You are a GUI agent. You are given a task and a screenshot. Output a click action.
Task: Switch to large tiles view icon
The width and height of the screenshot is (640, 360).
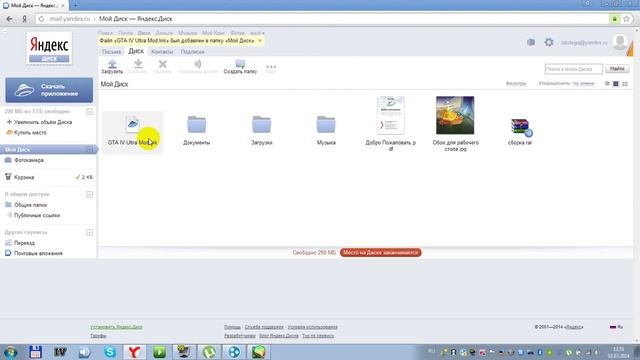point(616,84)
